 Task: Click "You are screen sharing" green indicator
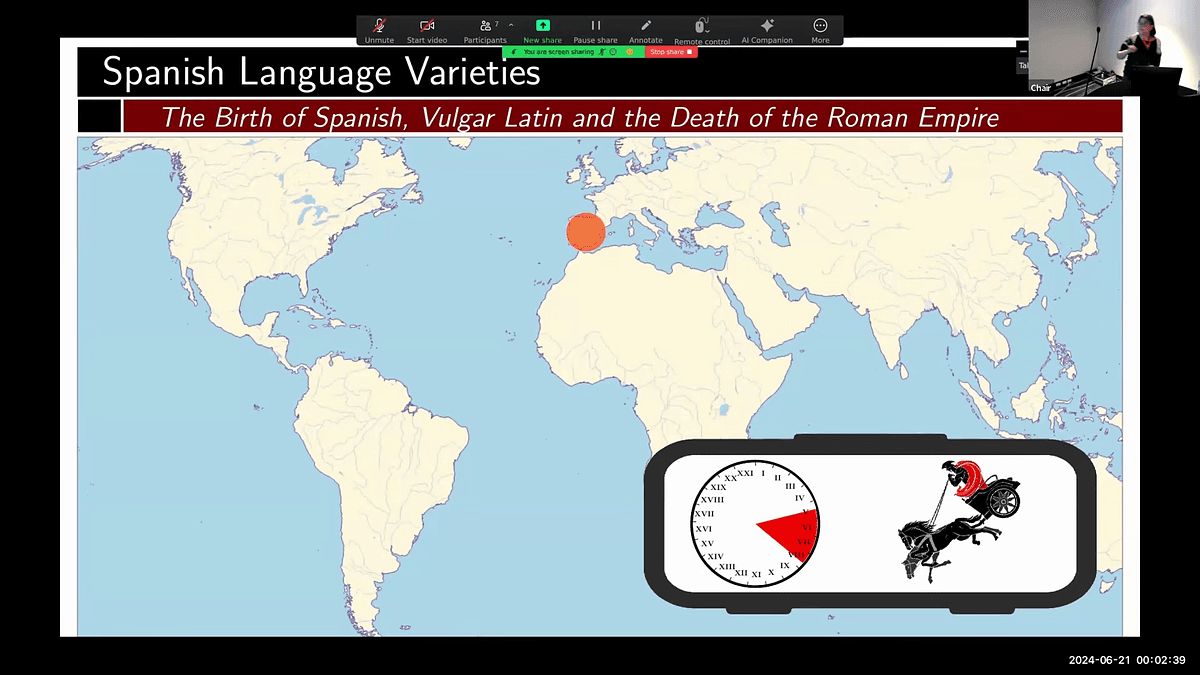point(557,51)
